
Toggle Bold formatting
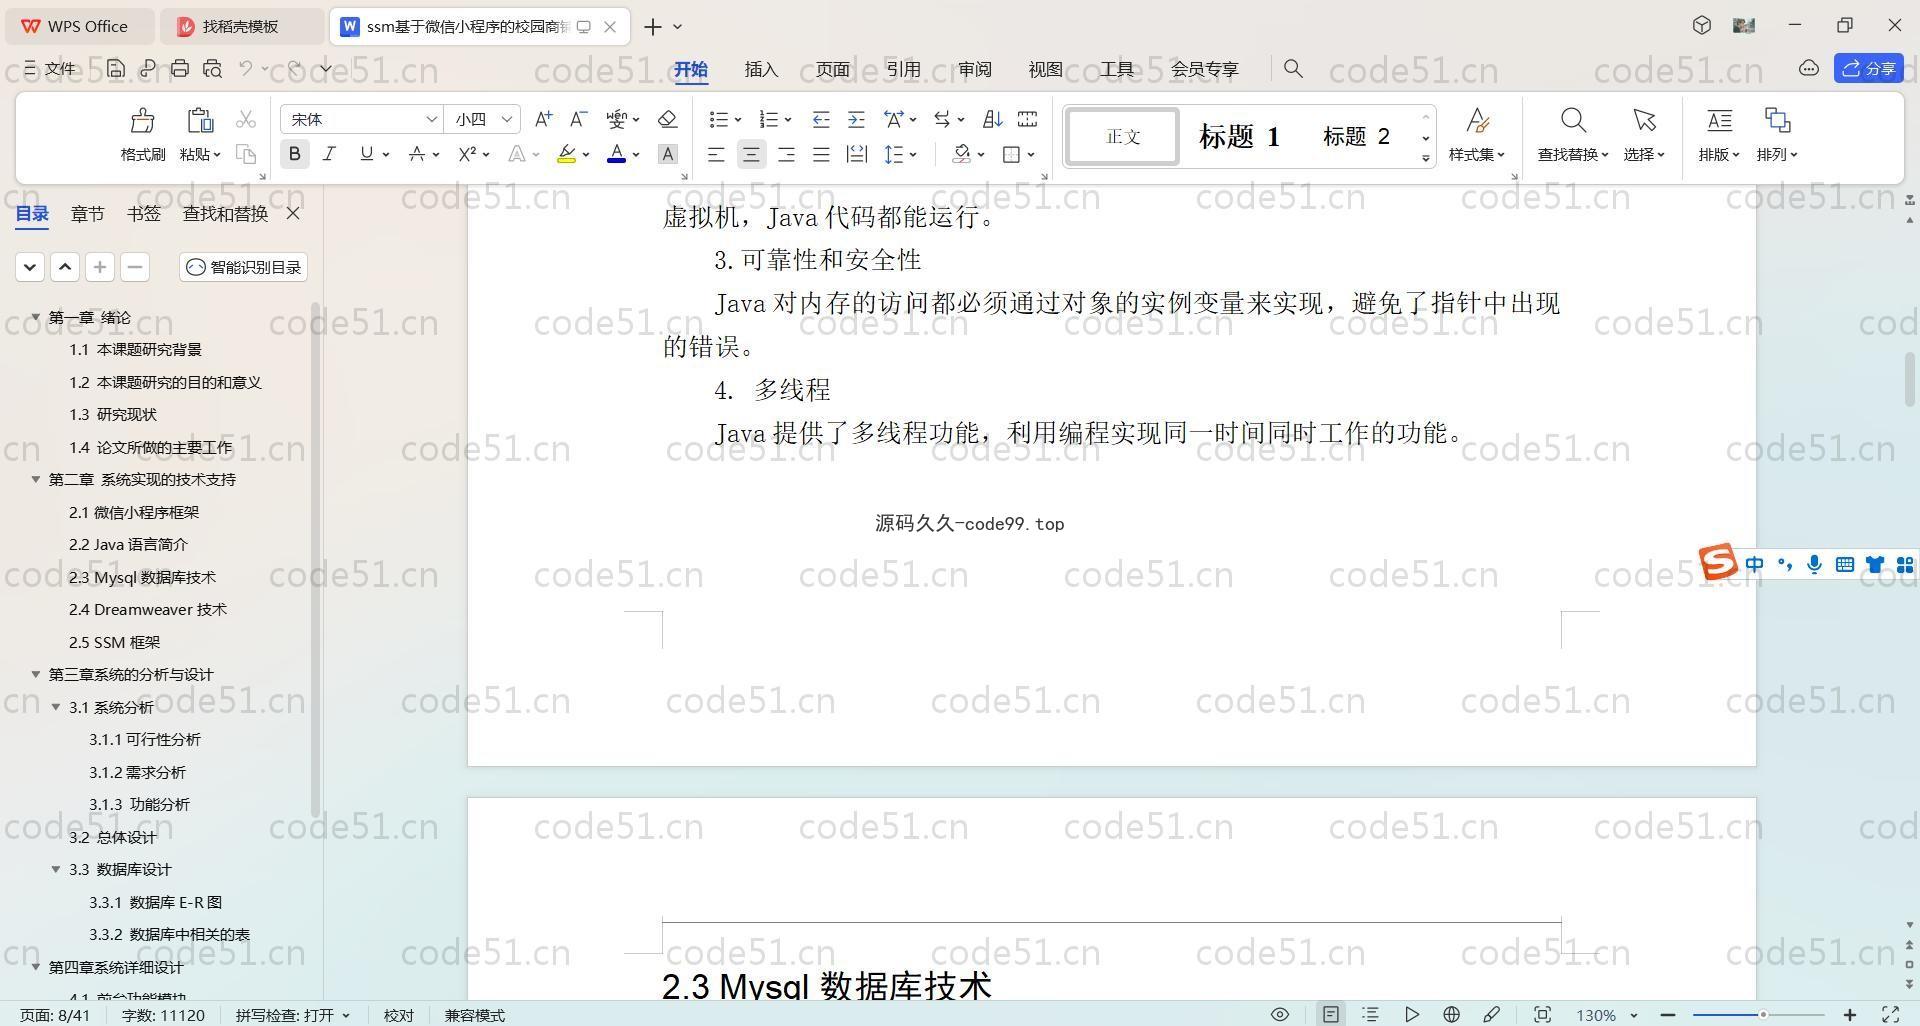click(294, 154)
